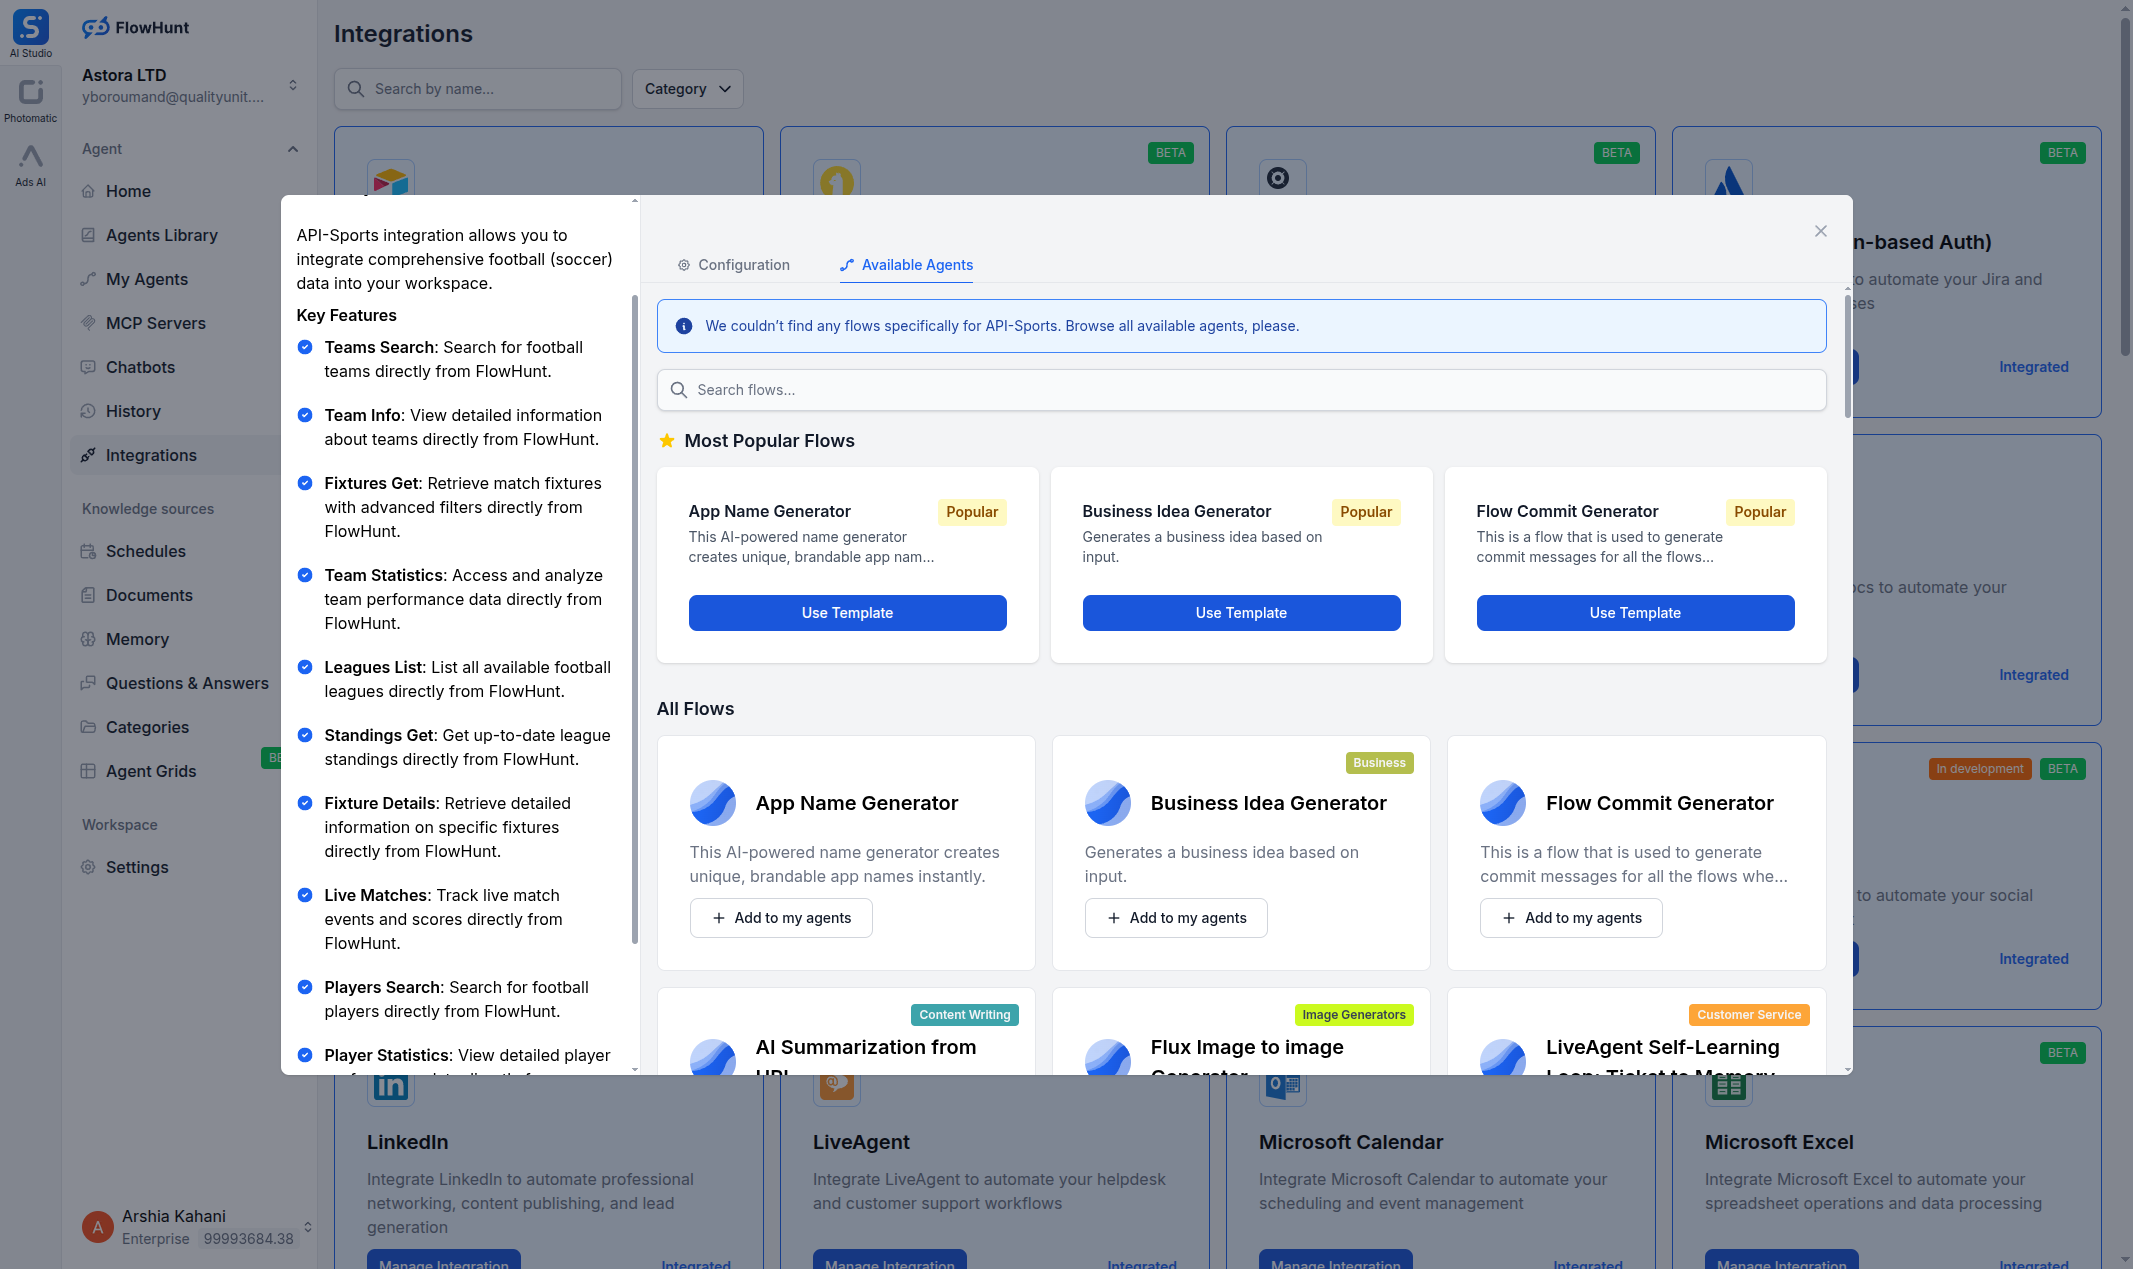The image size is (2133, 1269).
Task: Open the Documents section
Action: pyautogui.click(x=149, y=595)
